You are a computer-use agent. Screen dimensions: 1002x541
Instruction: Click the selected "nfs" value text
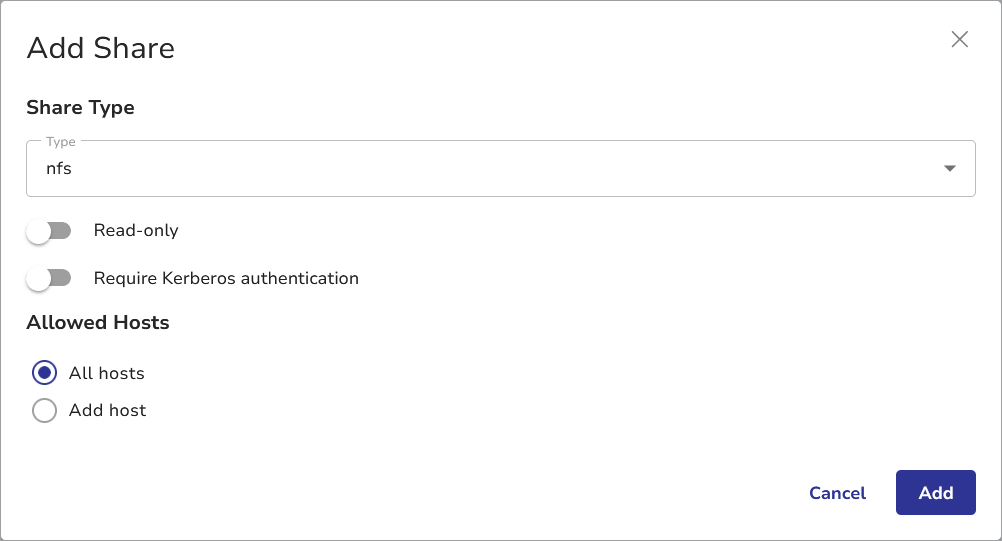(x=59, y=169)
